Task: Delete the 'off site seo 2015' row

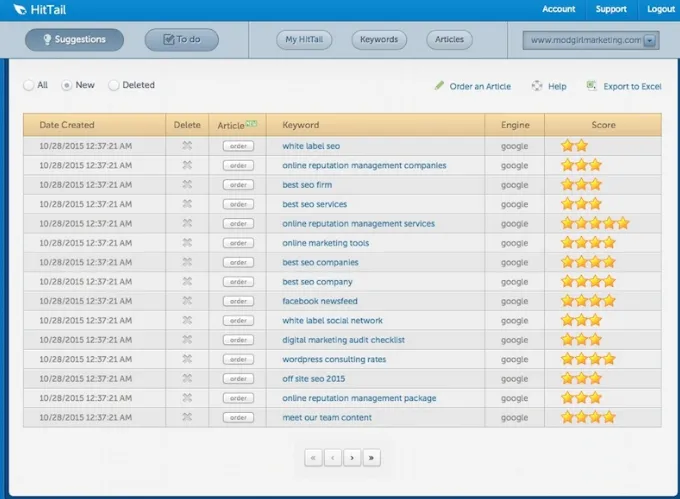Action: pyautogui.click(x=187, y=378)
